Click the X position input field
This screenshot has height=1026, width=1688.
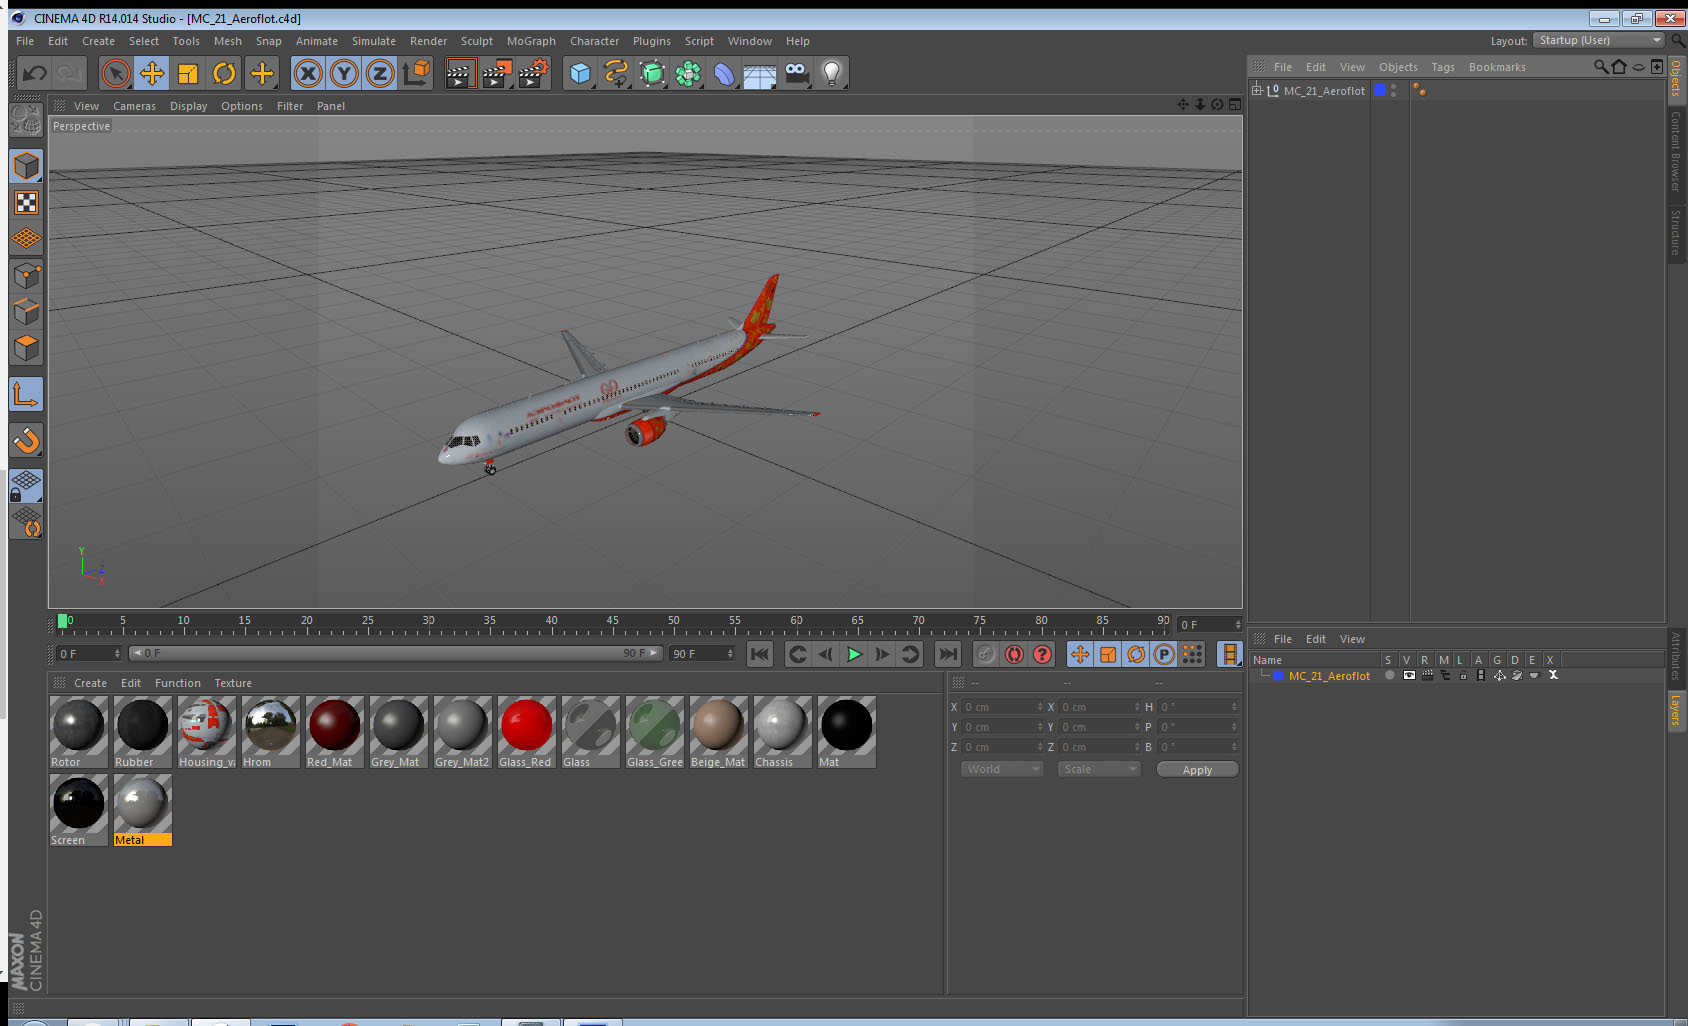[x=1002, y=707]
